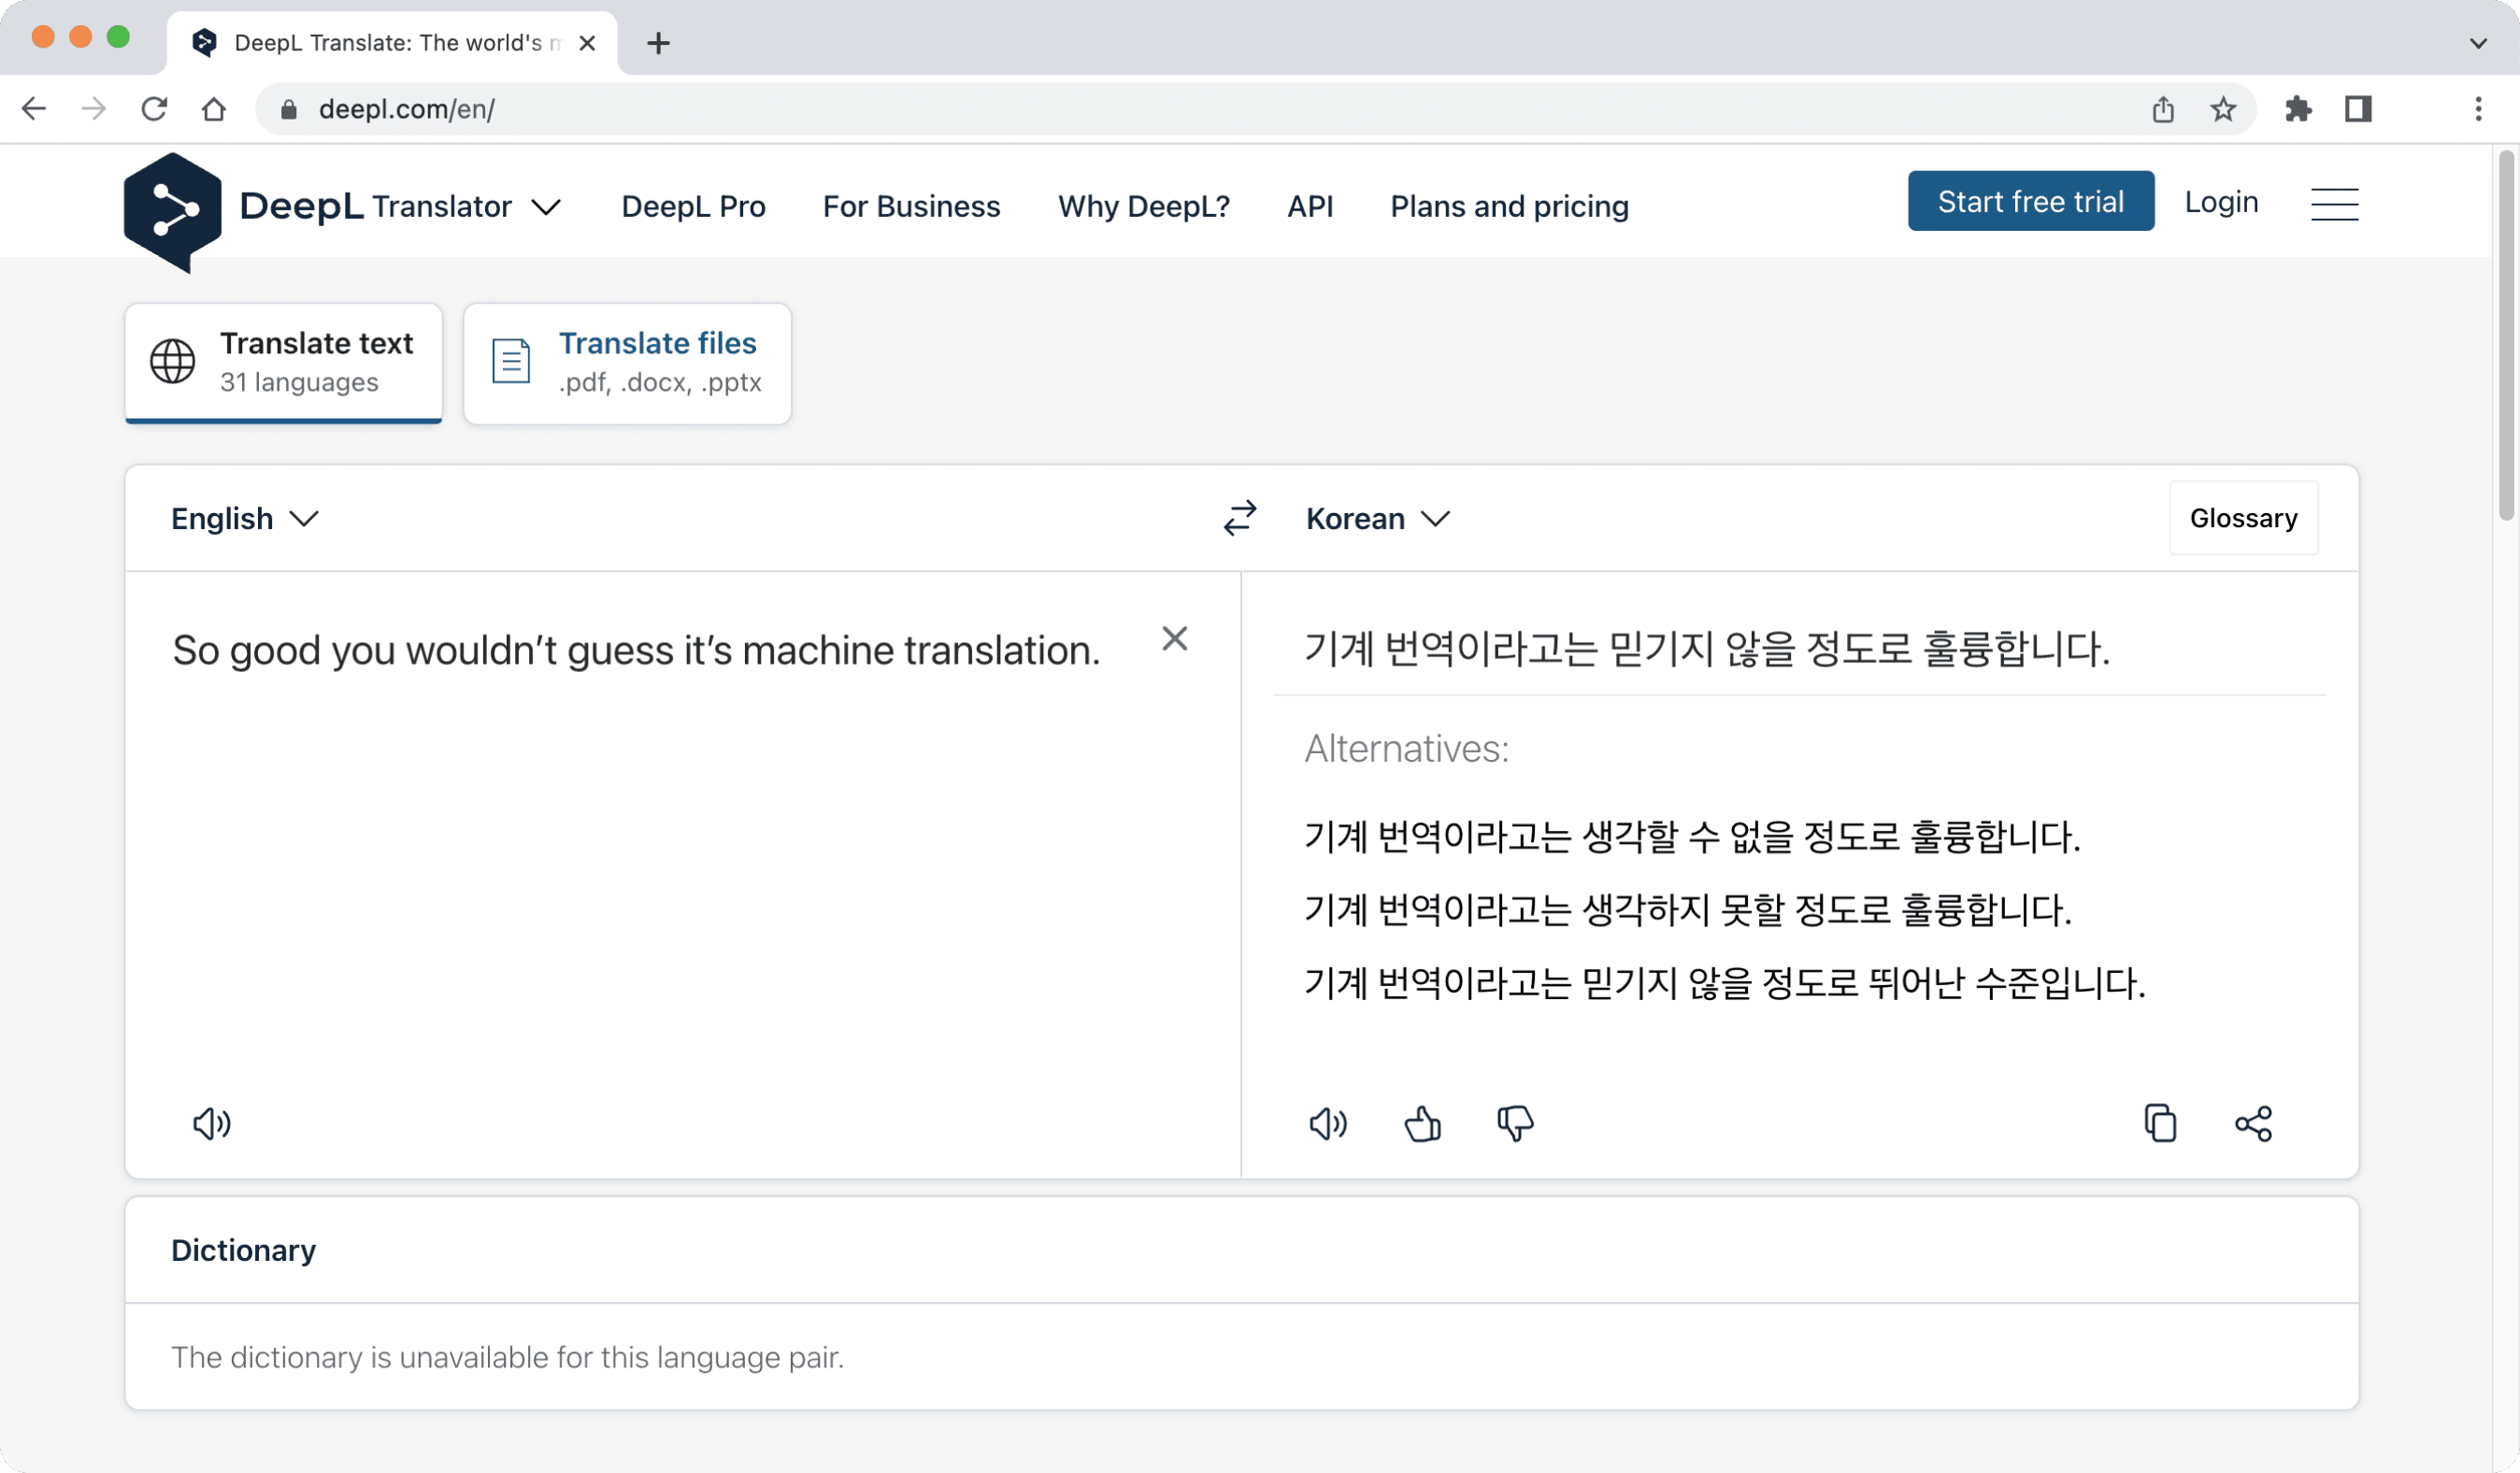This screenshot has width=2520, height=1473.
Task: Click the swap languages arrow icon
Action: tap(1241, 516)
